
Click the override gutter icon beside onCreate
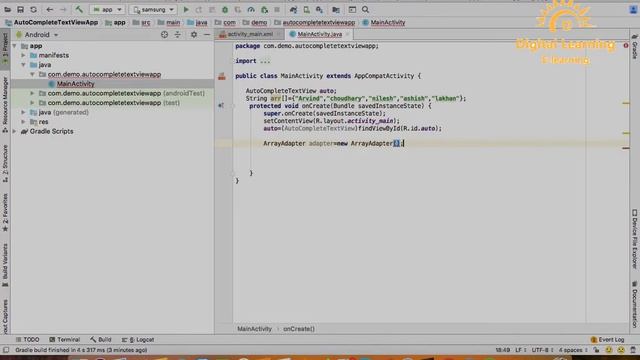(221, 106)
